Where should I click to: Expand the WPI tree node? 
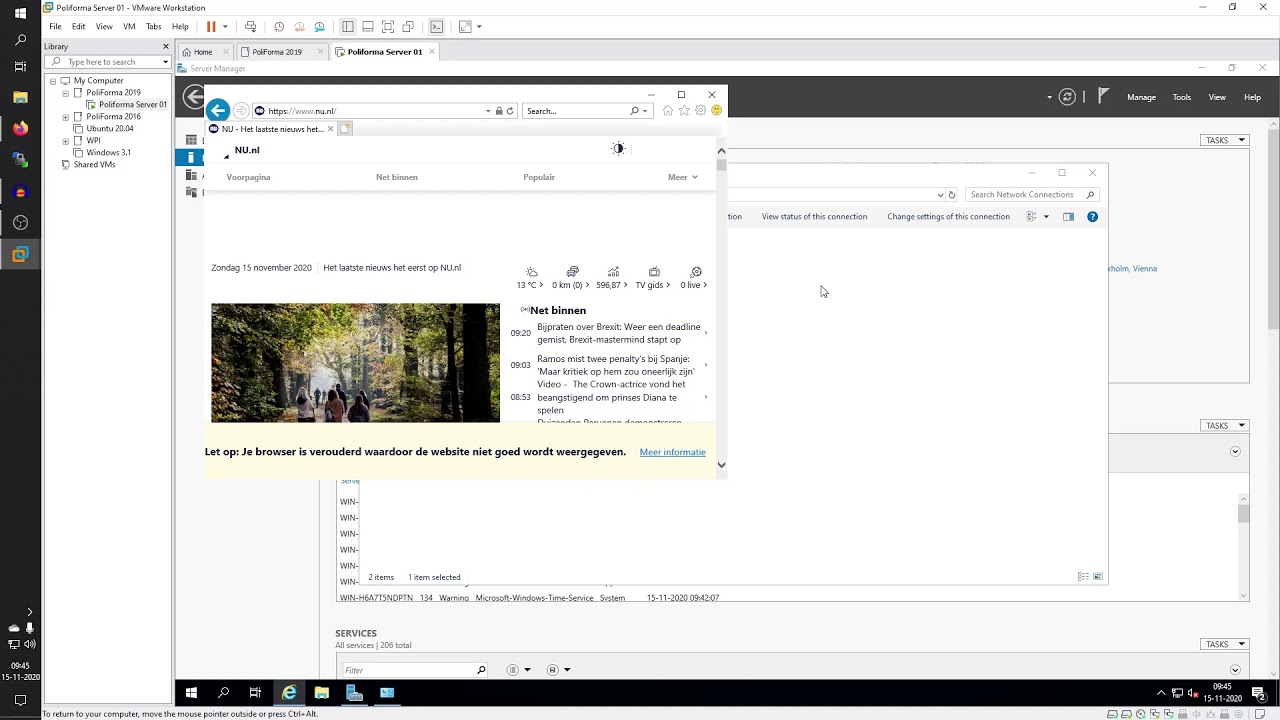click(x=66, y=141)
